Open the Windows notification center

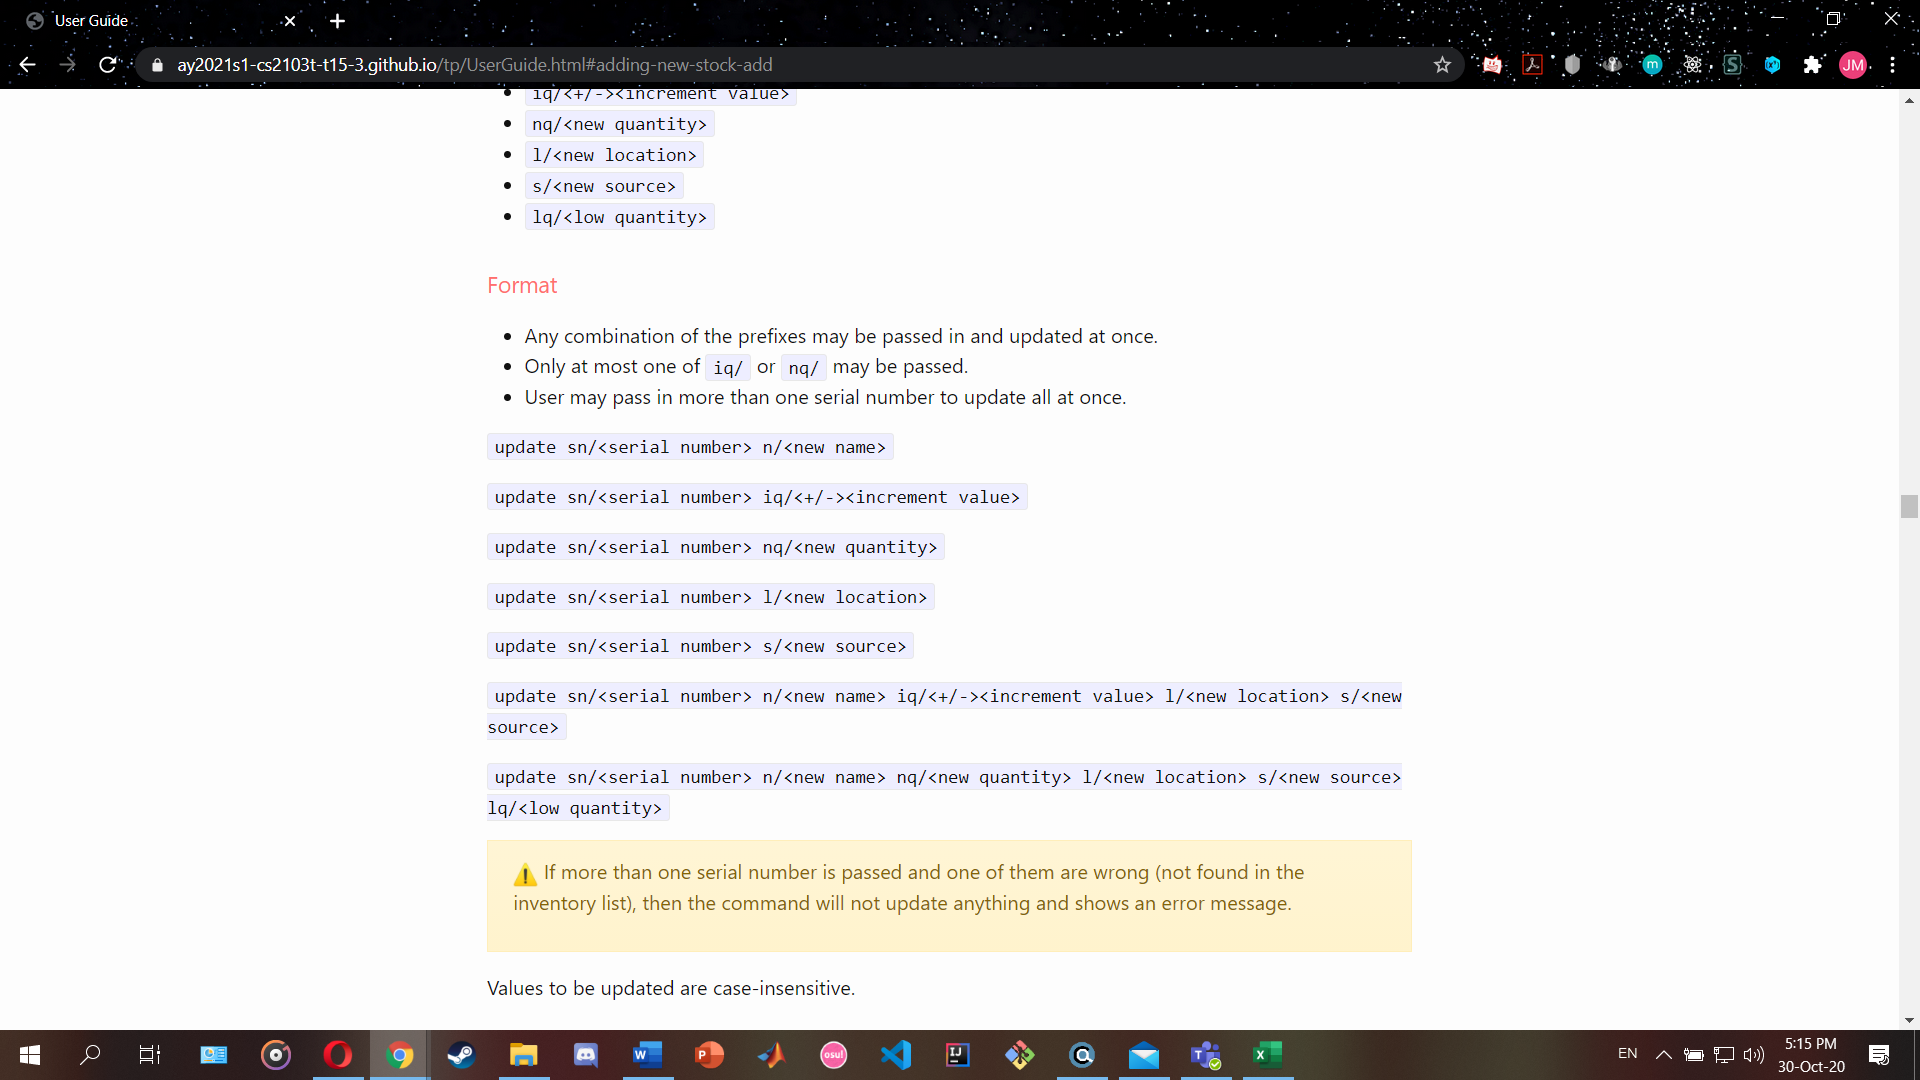(1879, 1055)
